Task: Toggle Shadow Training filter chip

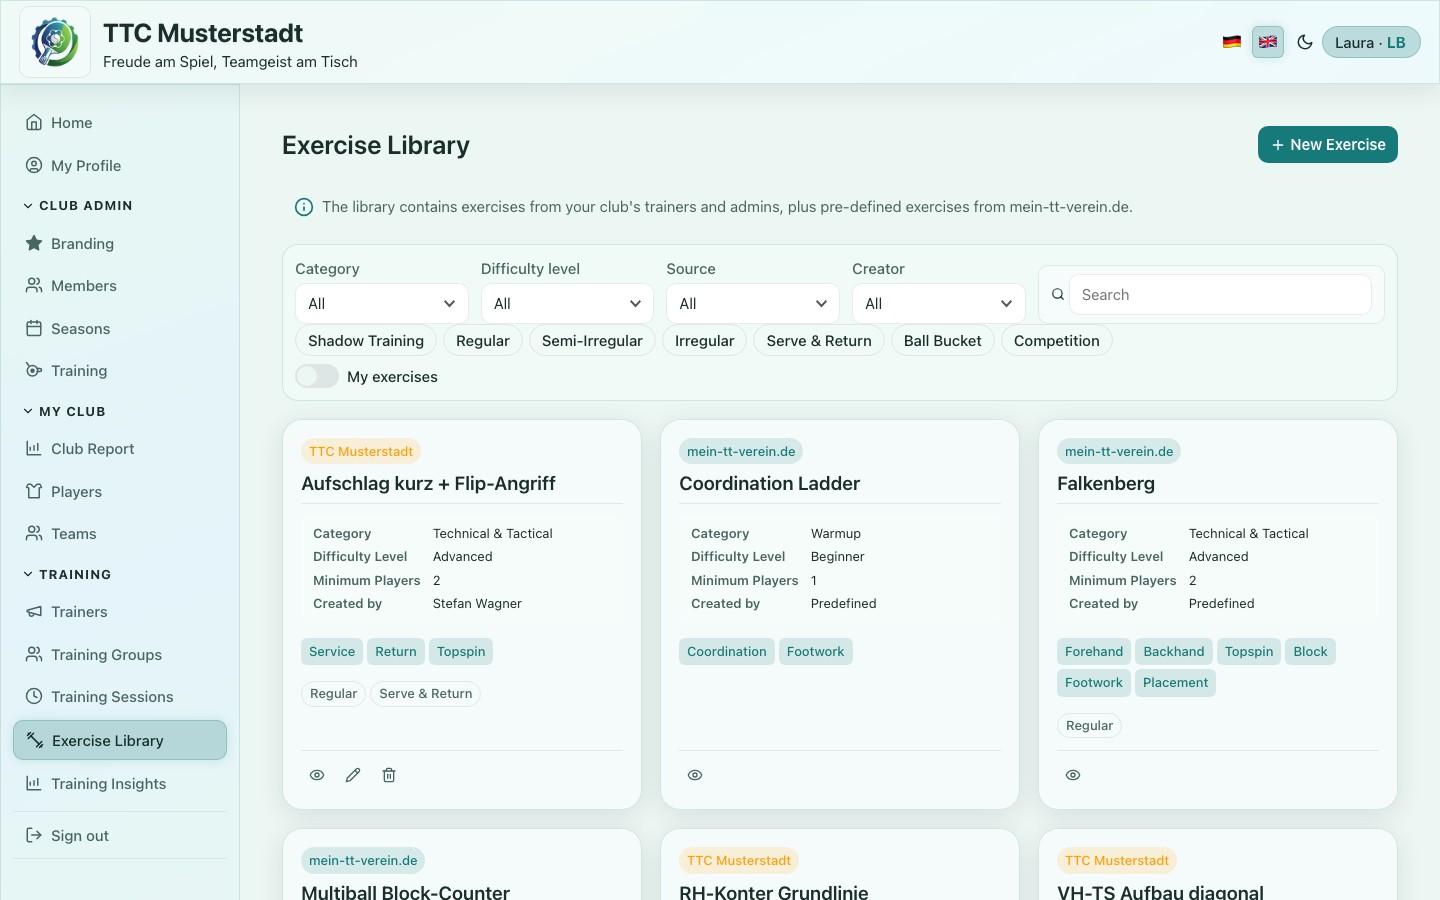Action: tap(366, 340)
